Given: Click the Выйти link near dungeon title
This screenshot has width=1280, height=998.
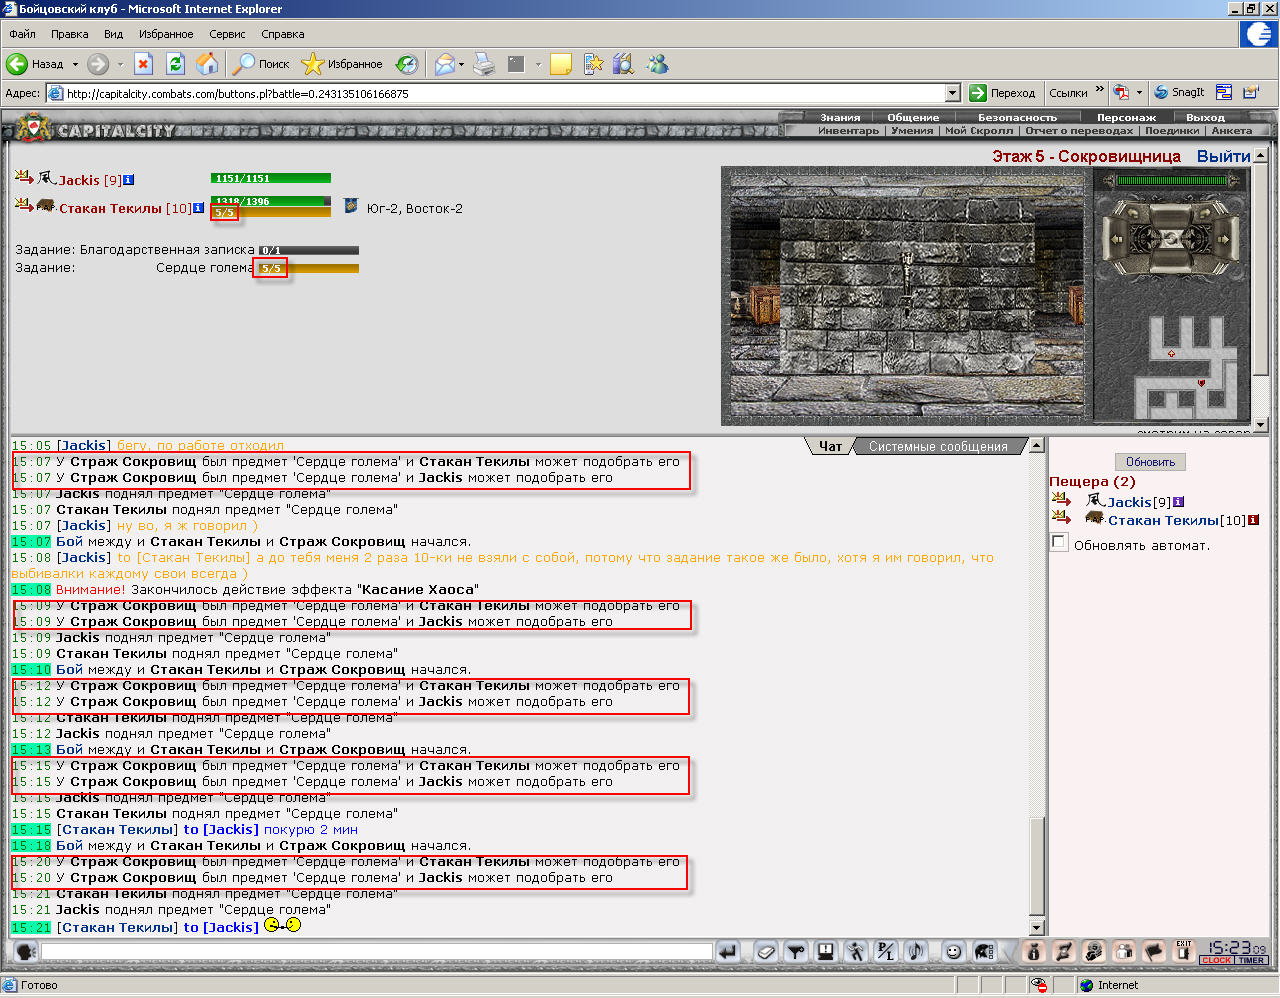Looking at the screenshot, I should (x=1223, y=156).
